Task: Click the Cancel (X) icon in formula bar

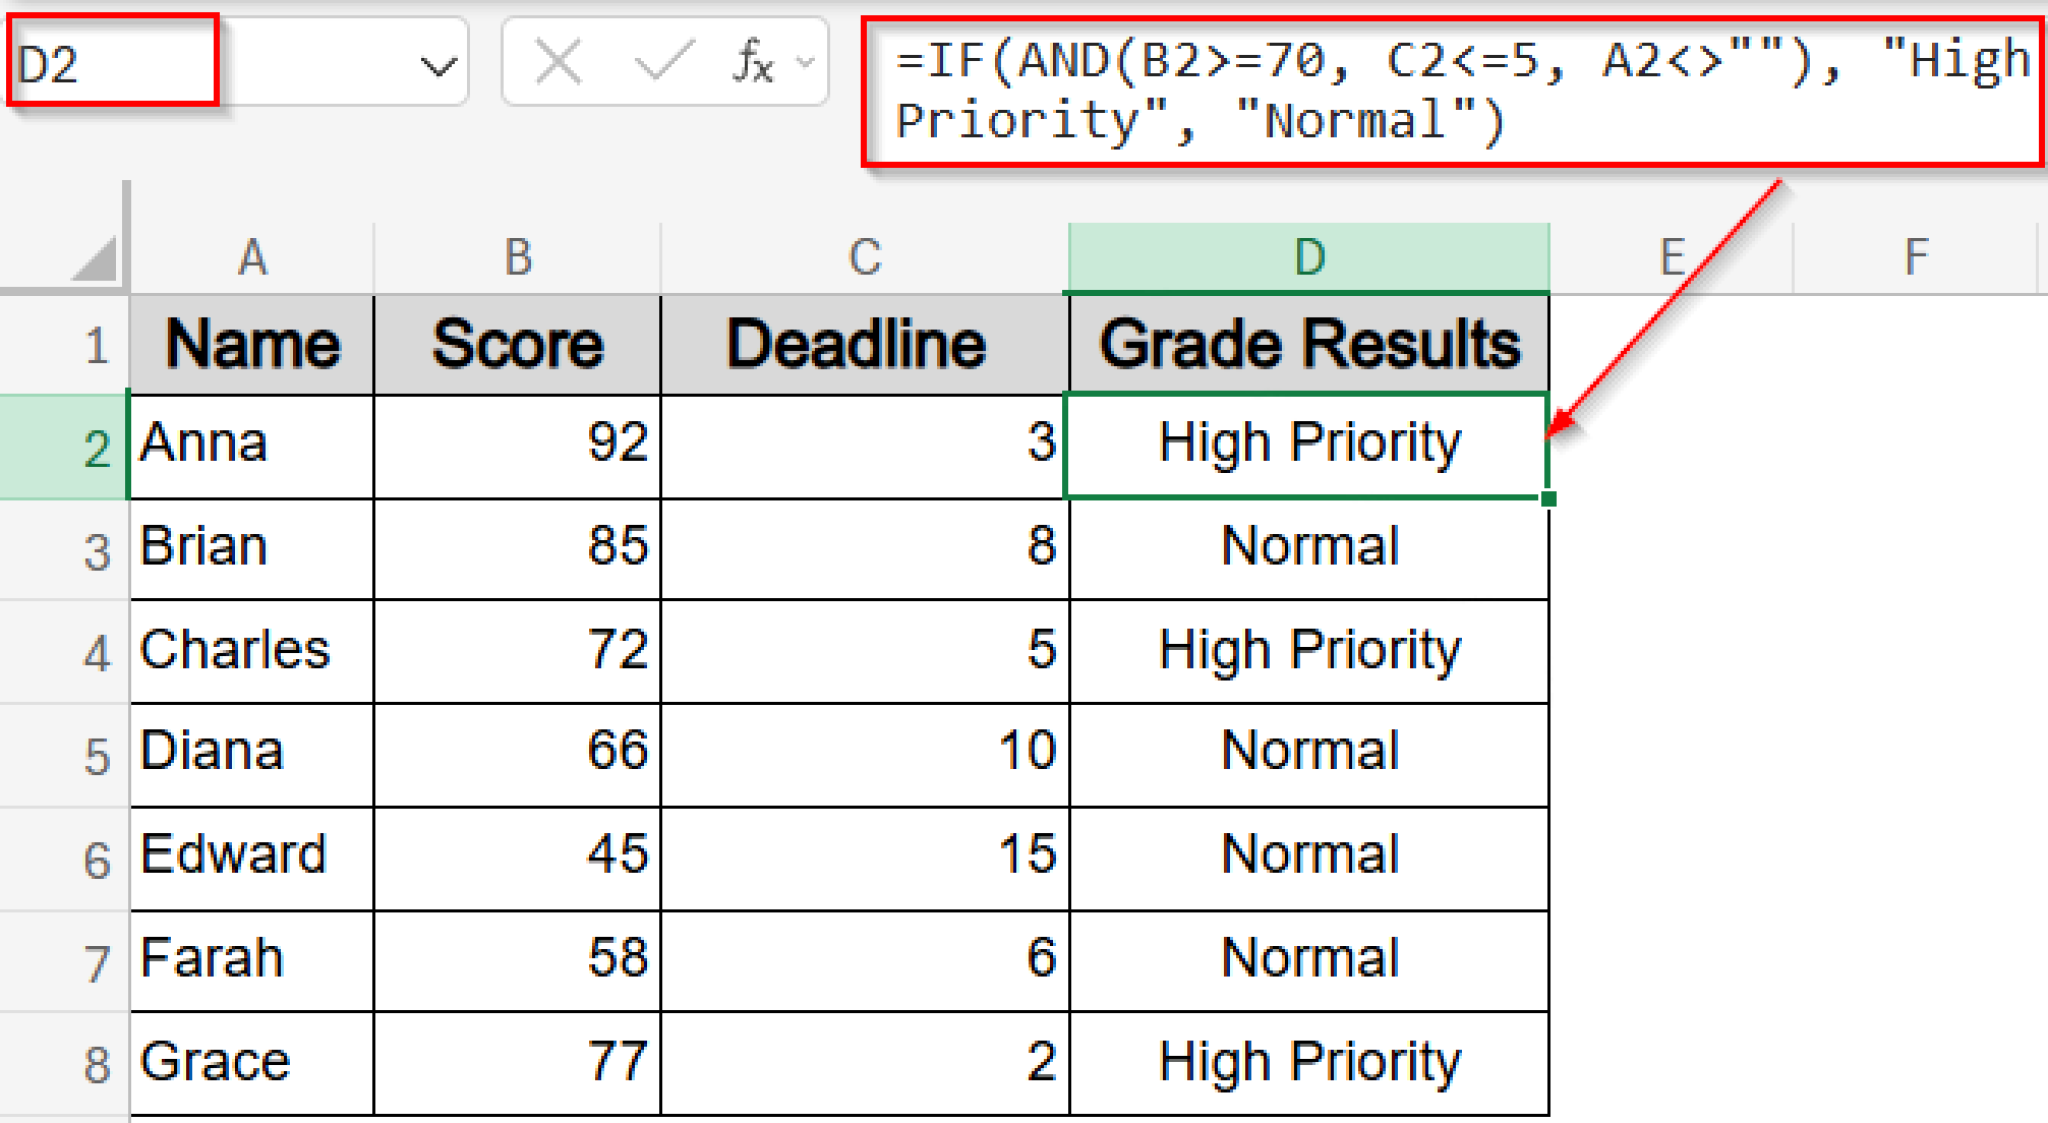Action: (557, 62)
